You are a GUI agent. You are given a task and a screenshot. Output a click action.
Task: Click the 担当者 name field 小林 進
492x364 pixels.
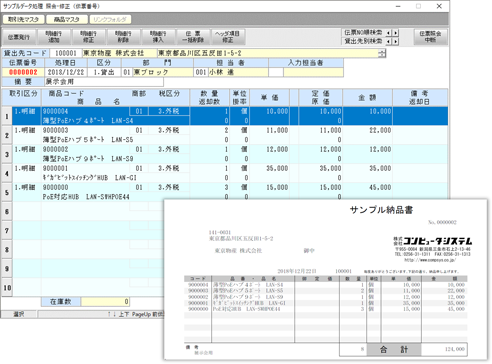click(238, 72)
